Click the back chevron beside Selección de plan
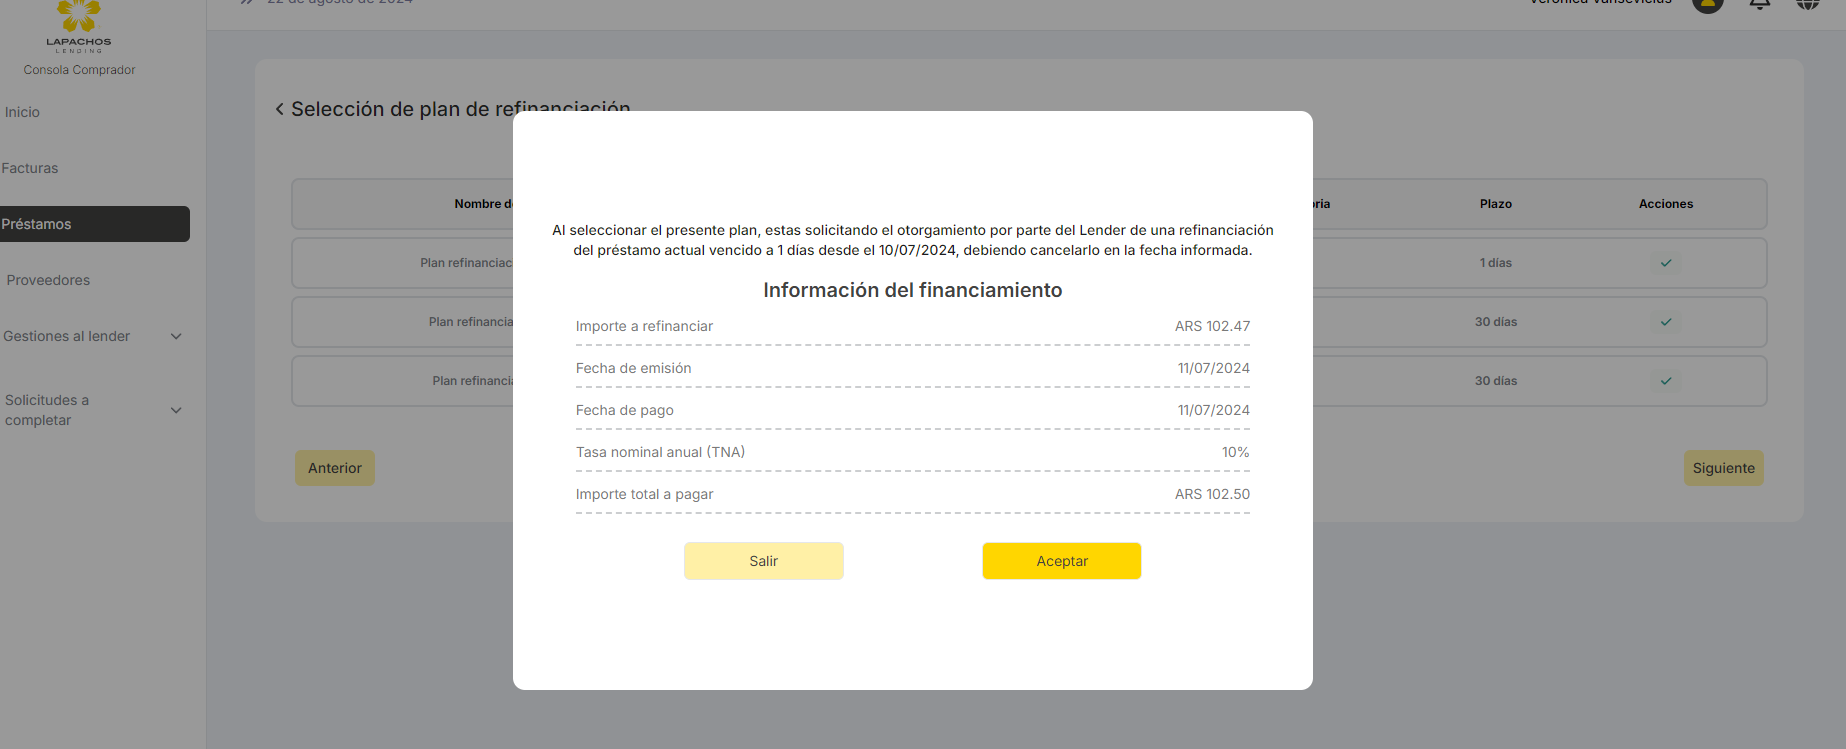 point(280,109)
